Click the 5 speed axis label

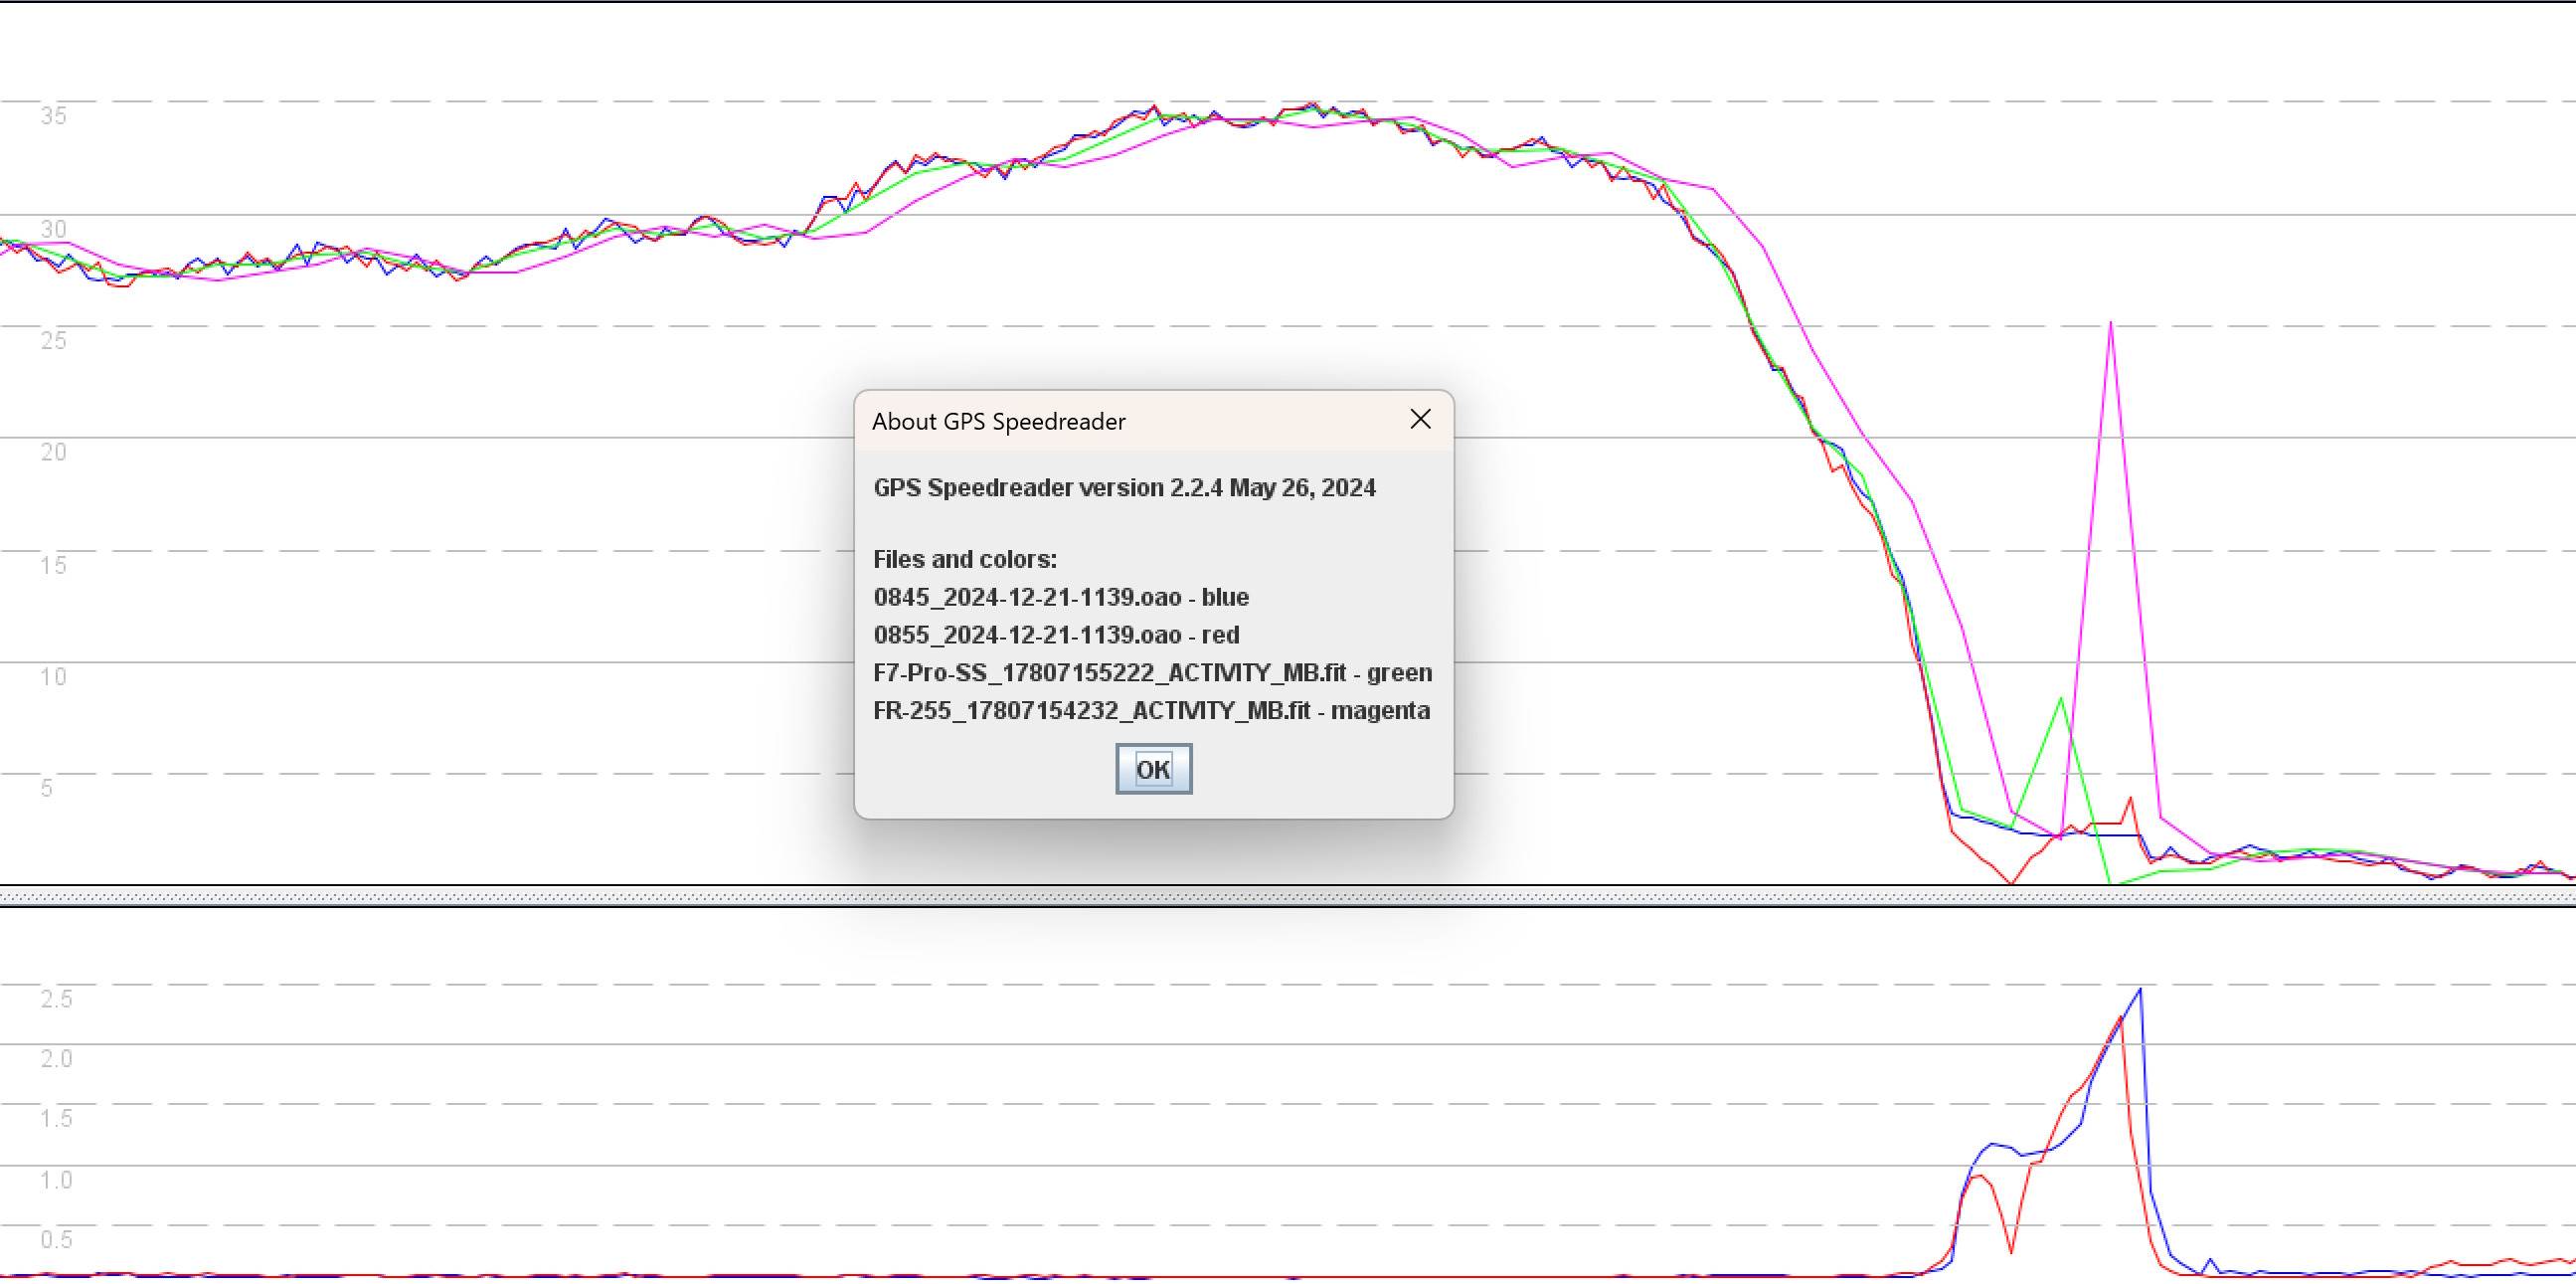[x=46, y=788]
